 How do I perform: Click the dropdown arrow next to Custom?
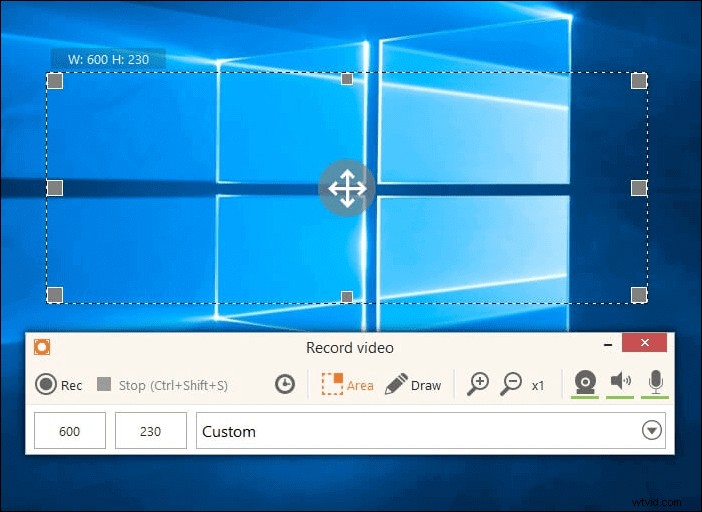[651, 431]
